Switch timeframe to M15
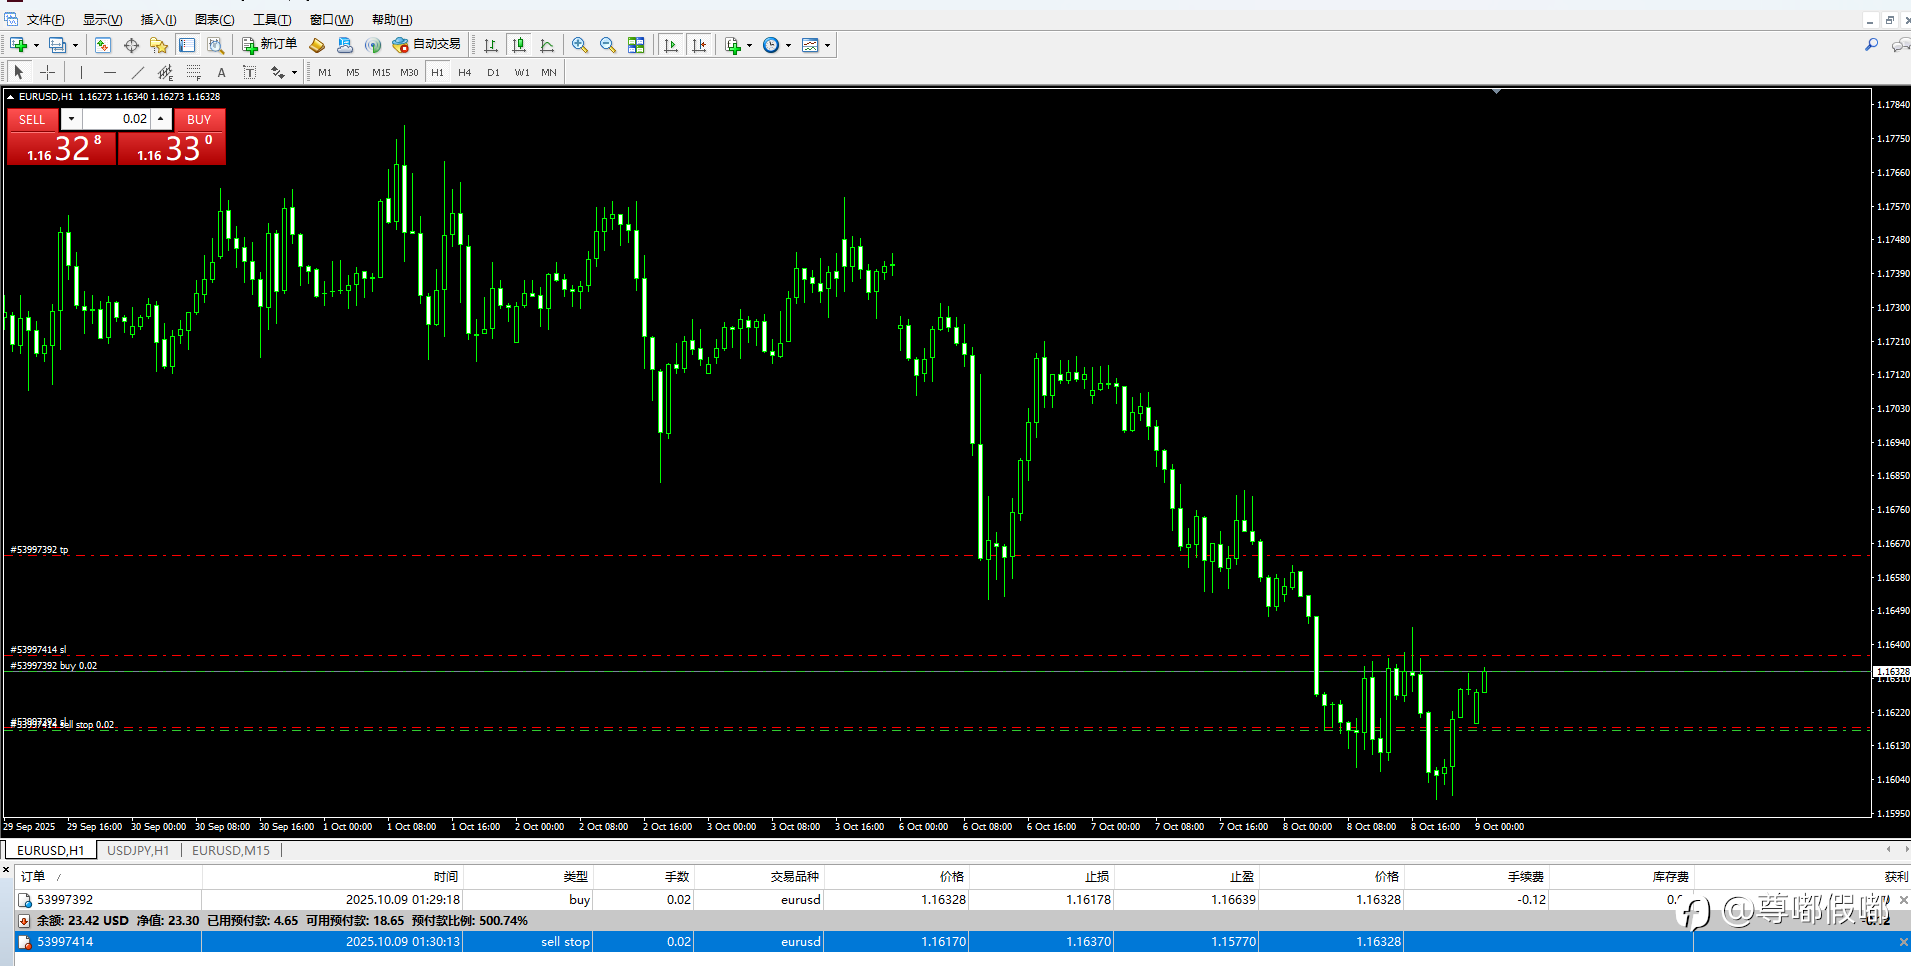1911x966 pixels. (x=381, y=72)
